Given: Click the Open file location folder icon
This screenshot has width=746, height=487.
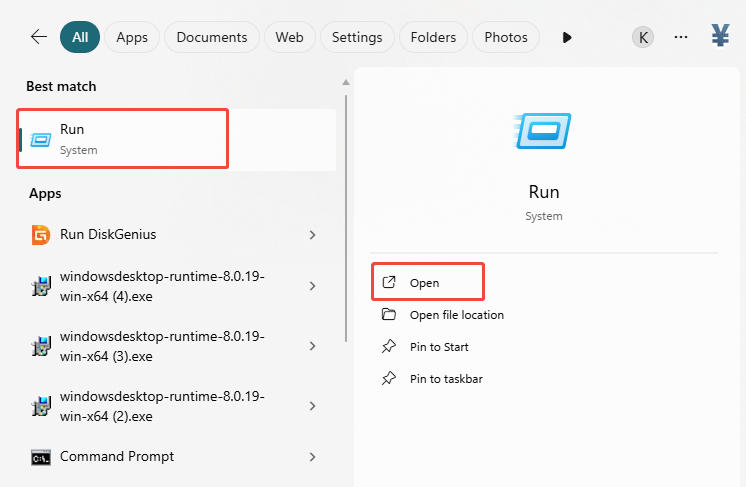Looking at the screenshot, I should pyautogui.click(x=389, y=315).
